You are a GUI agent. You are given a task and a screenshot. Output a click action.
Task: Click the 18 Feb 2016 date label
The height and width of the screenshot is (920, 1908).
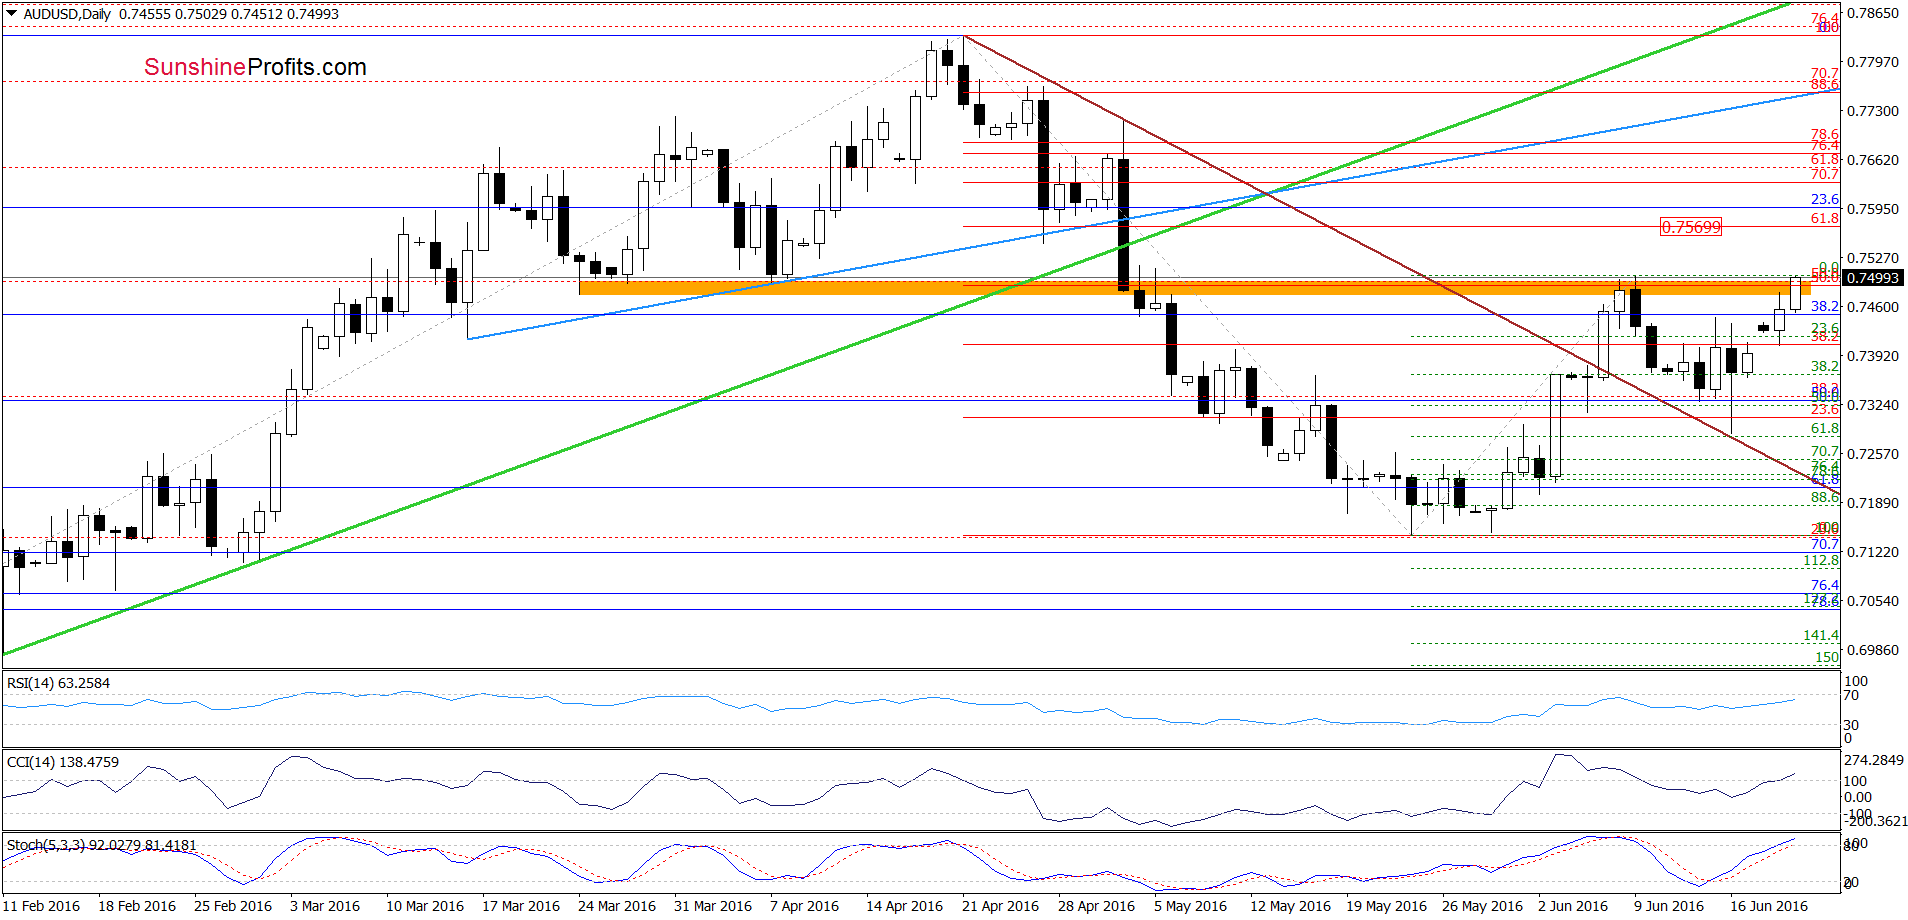coord(137,906)
